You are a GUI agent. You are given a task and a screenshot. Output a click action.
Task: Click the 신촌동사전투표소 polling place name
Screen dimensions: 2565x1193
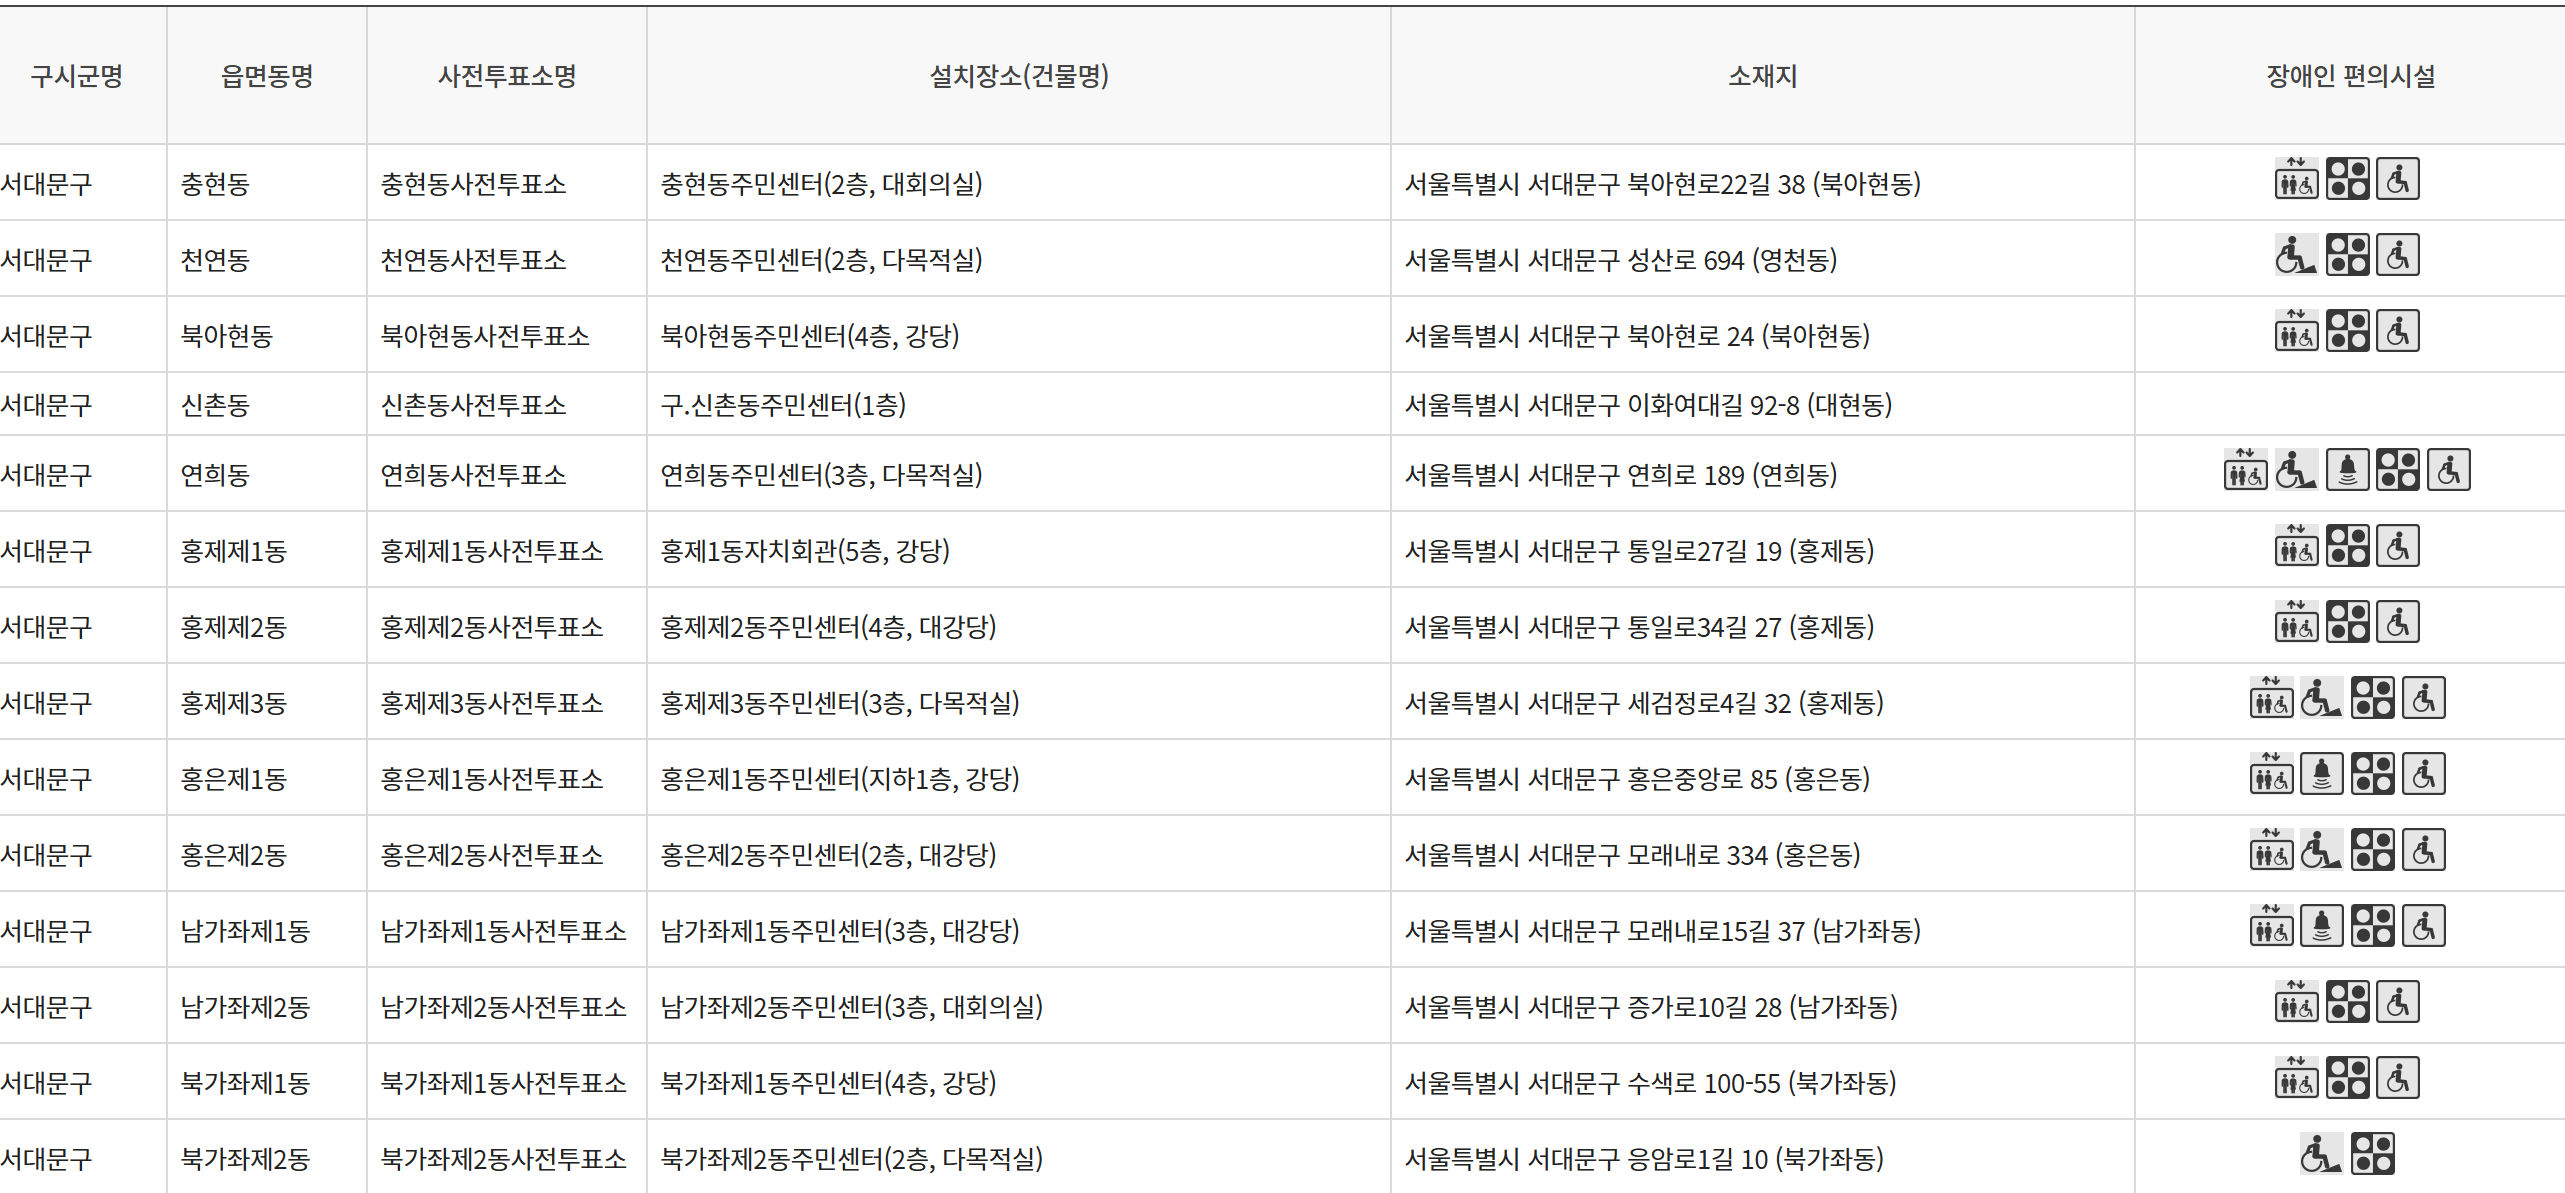tap(473, 405)
